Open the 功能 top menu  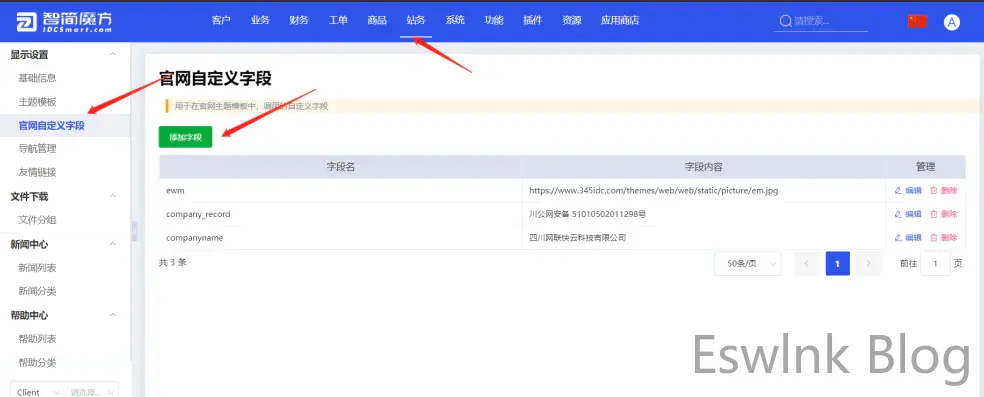(x=494, y=20)
